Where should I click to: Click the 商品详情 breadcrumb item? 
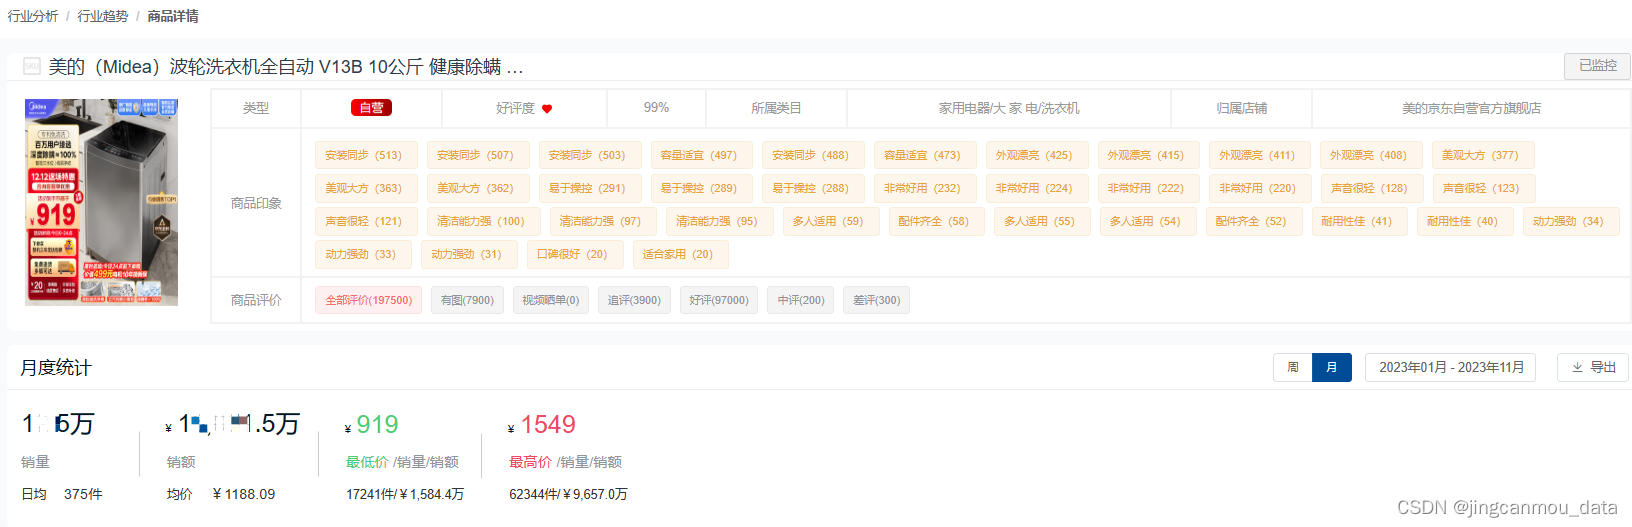pos(173,16)
